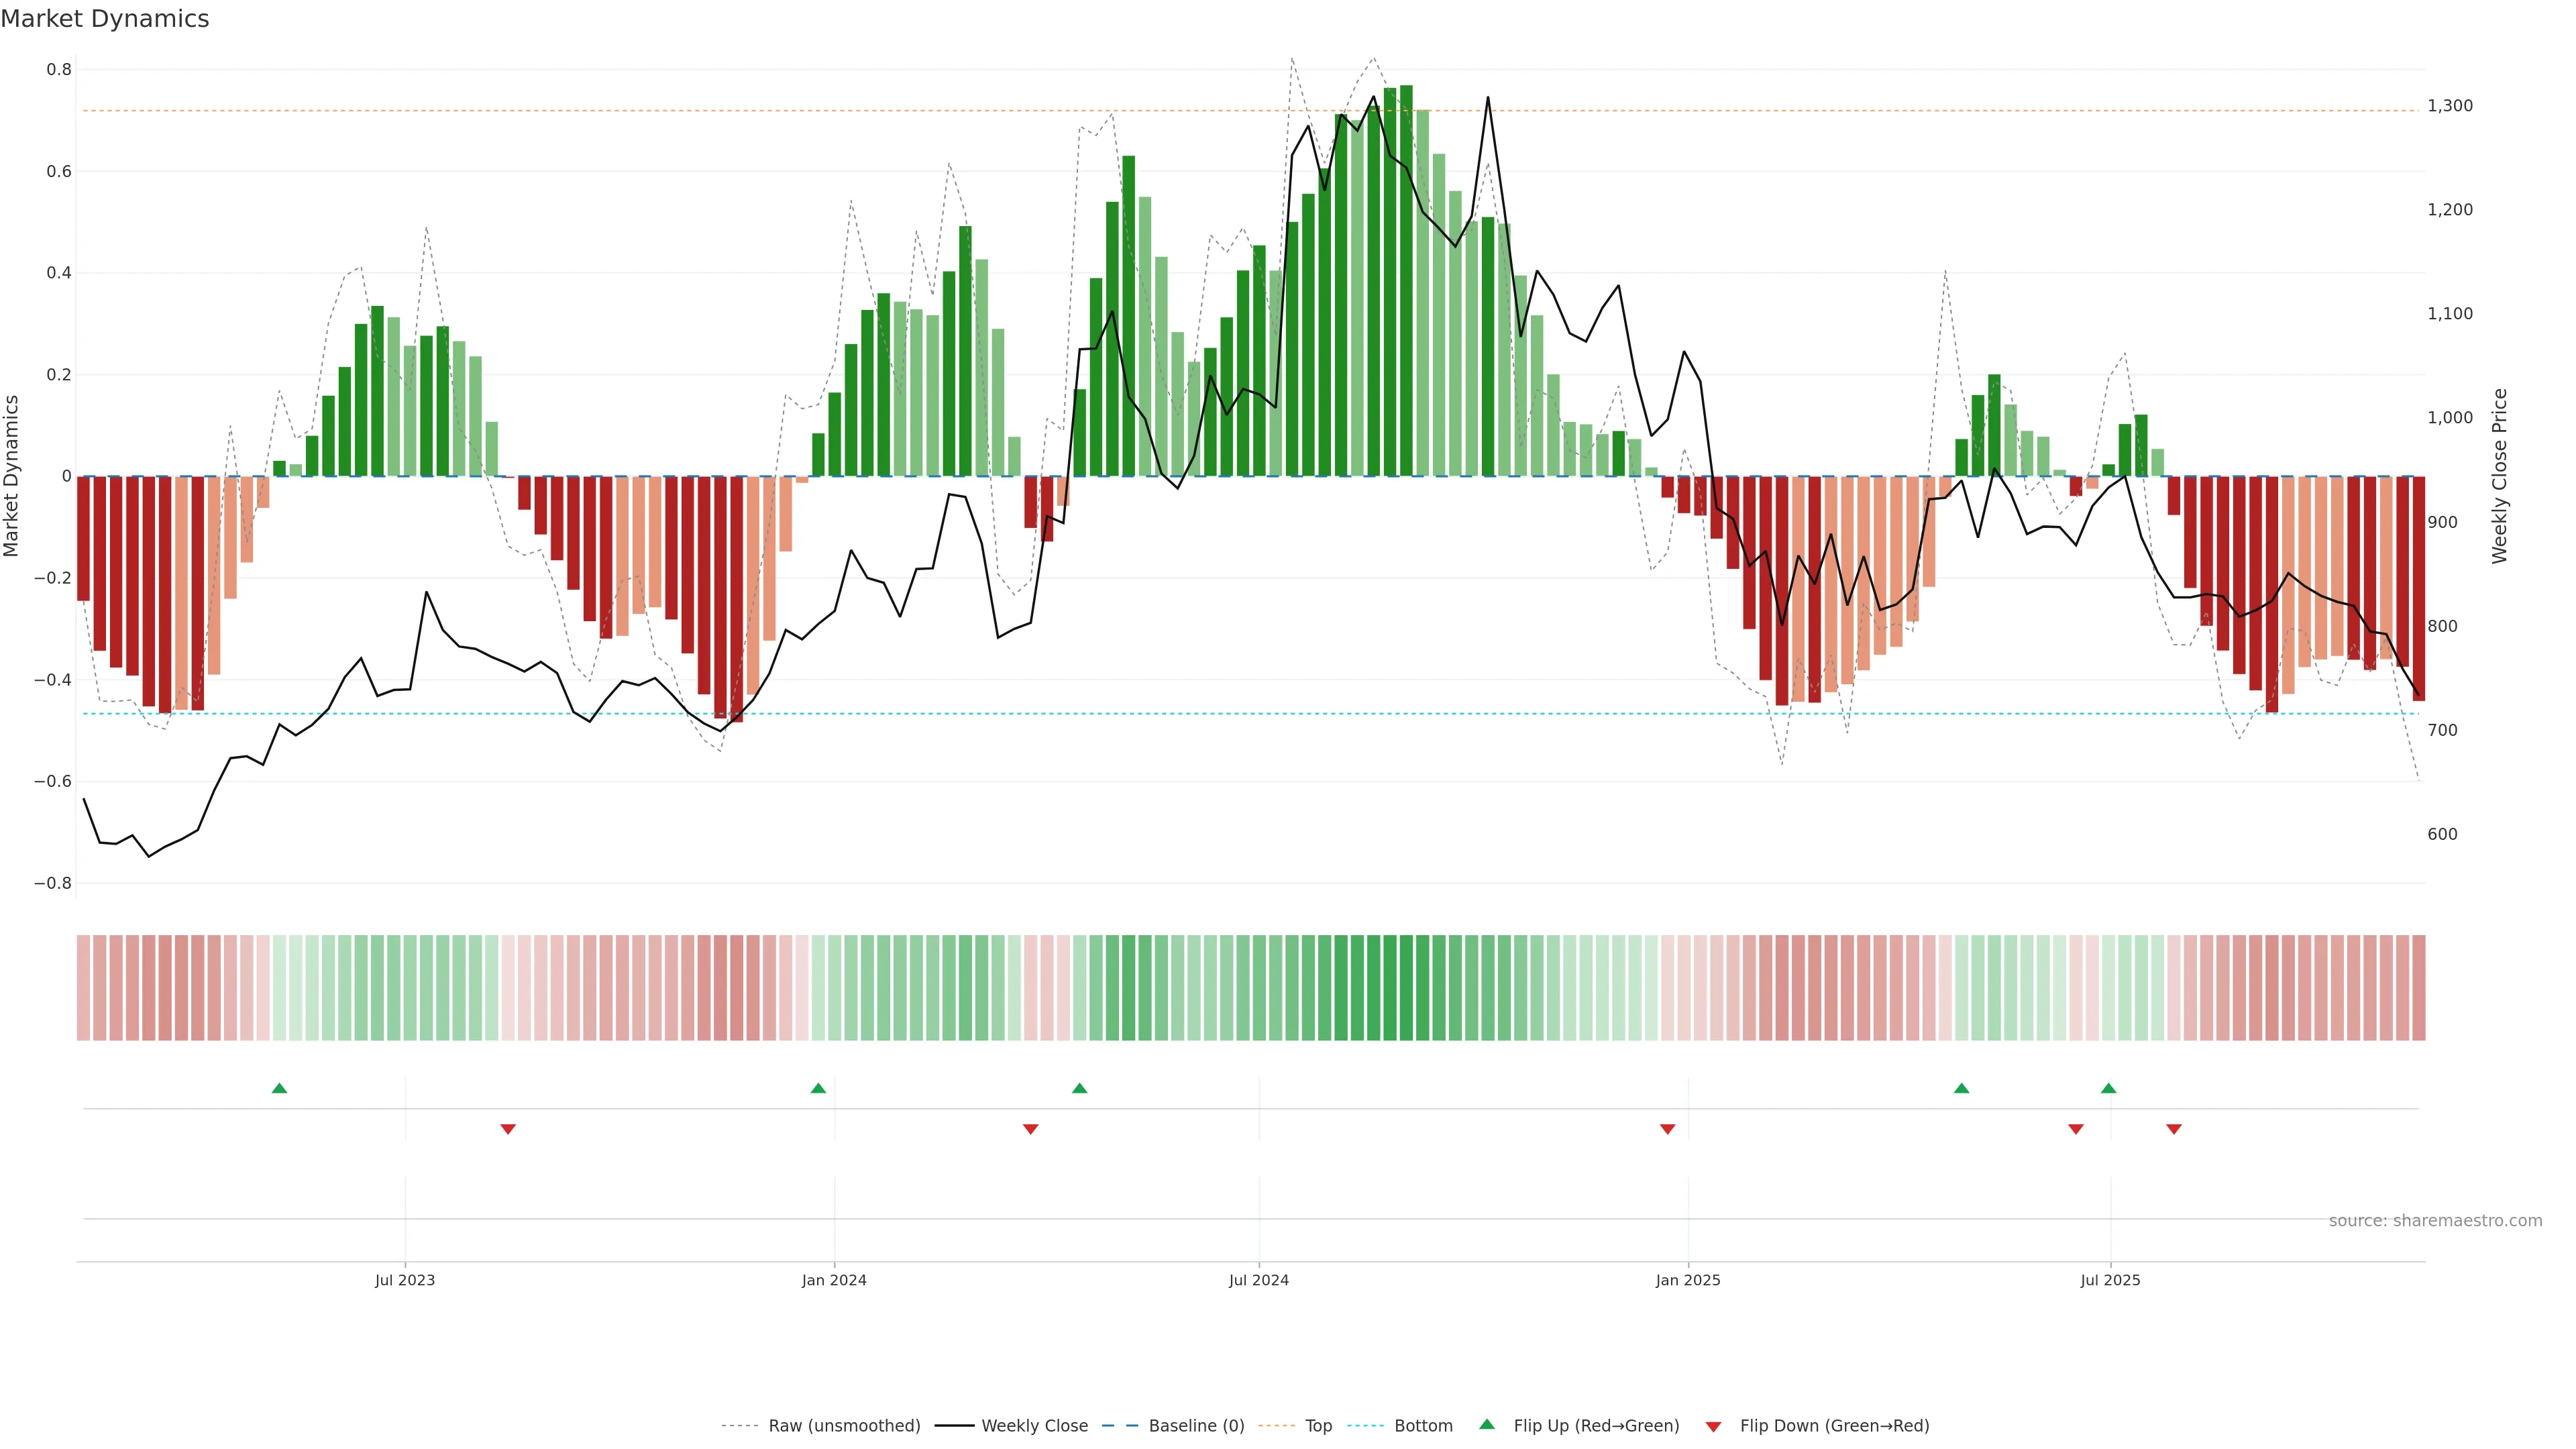Click the first green flip-up triangle marker

point(279,1088)
